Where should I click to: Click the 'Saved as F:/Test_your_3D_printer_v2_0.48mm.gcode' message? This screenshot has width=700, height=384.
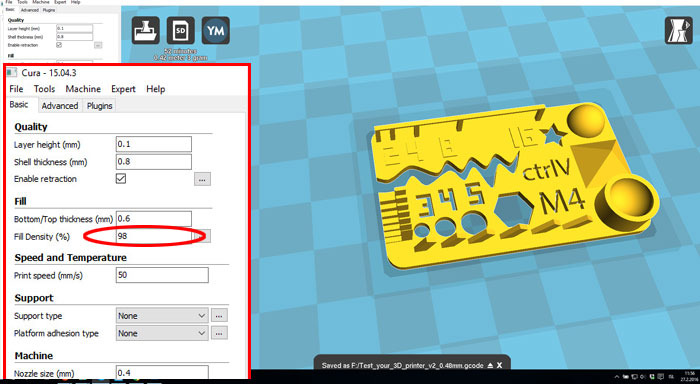[402, 365]
